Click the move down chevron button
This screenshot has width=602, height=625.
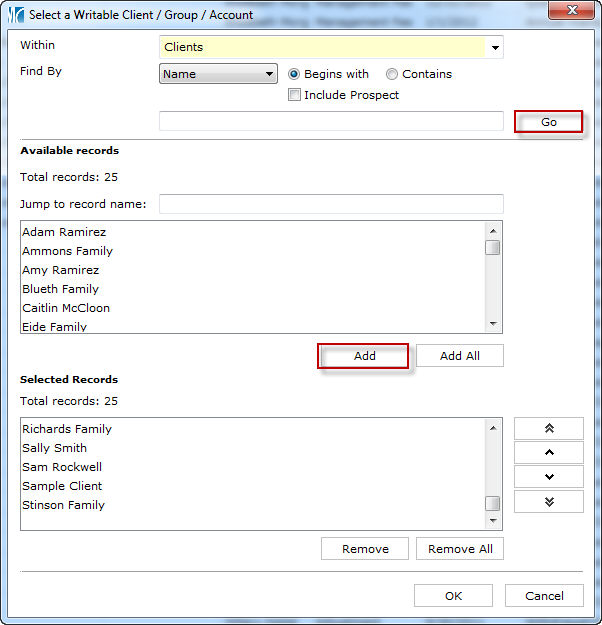[548, 477]
